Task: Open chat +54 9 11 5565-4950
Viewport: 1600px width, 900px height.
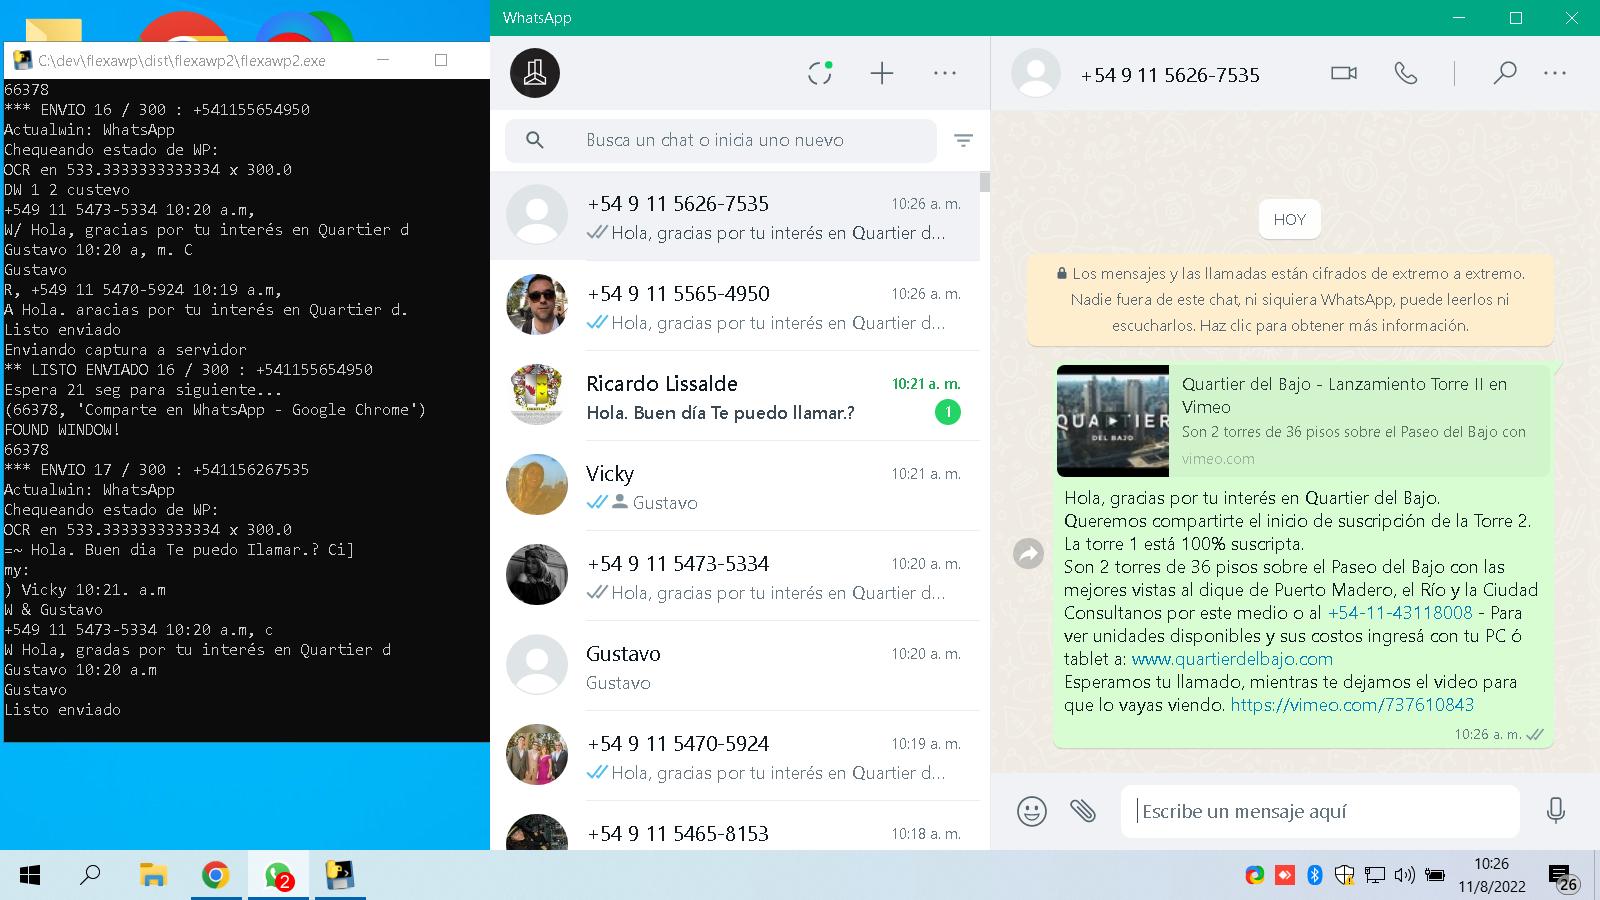Action: click(735, 306)
